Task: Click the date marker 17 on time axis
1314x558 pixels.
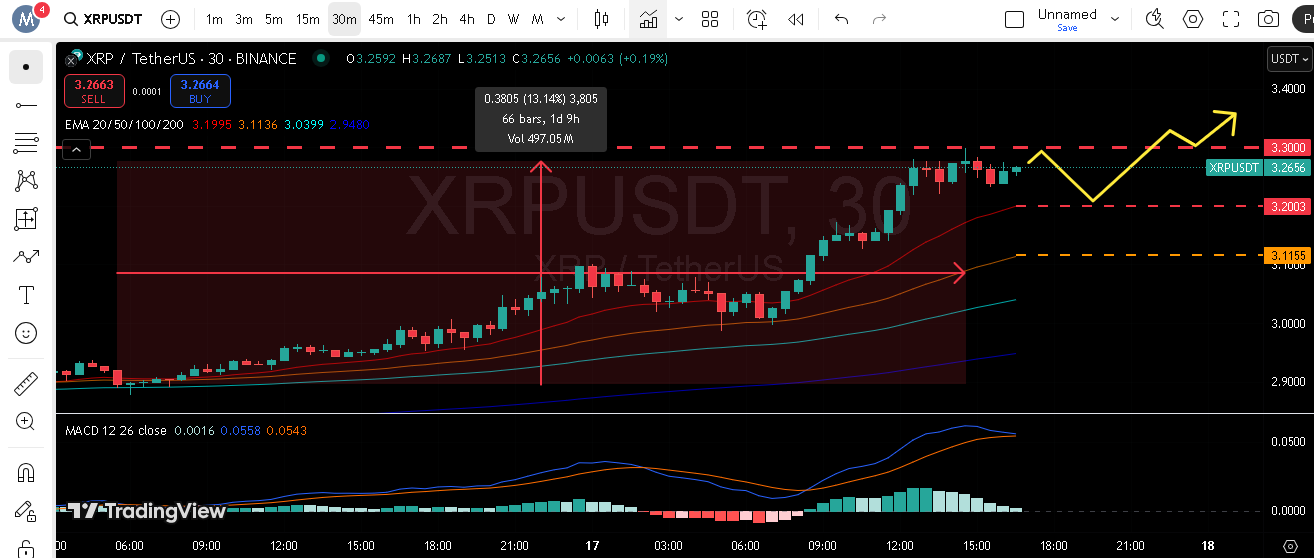Action: (592, 546)
